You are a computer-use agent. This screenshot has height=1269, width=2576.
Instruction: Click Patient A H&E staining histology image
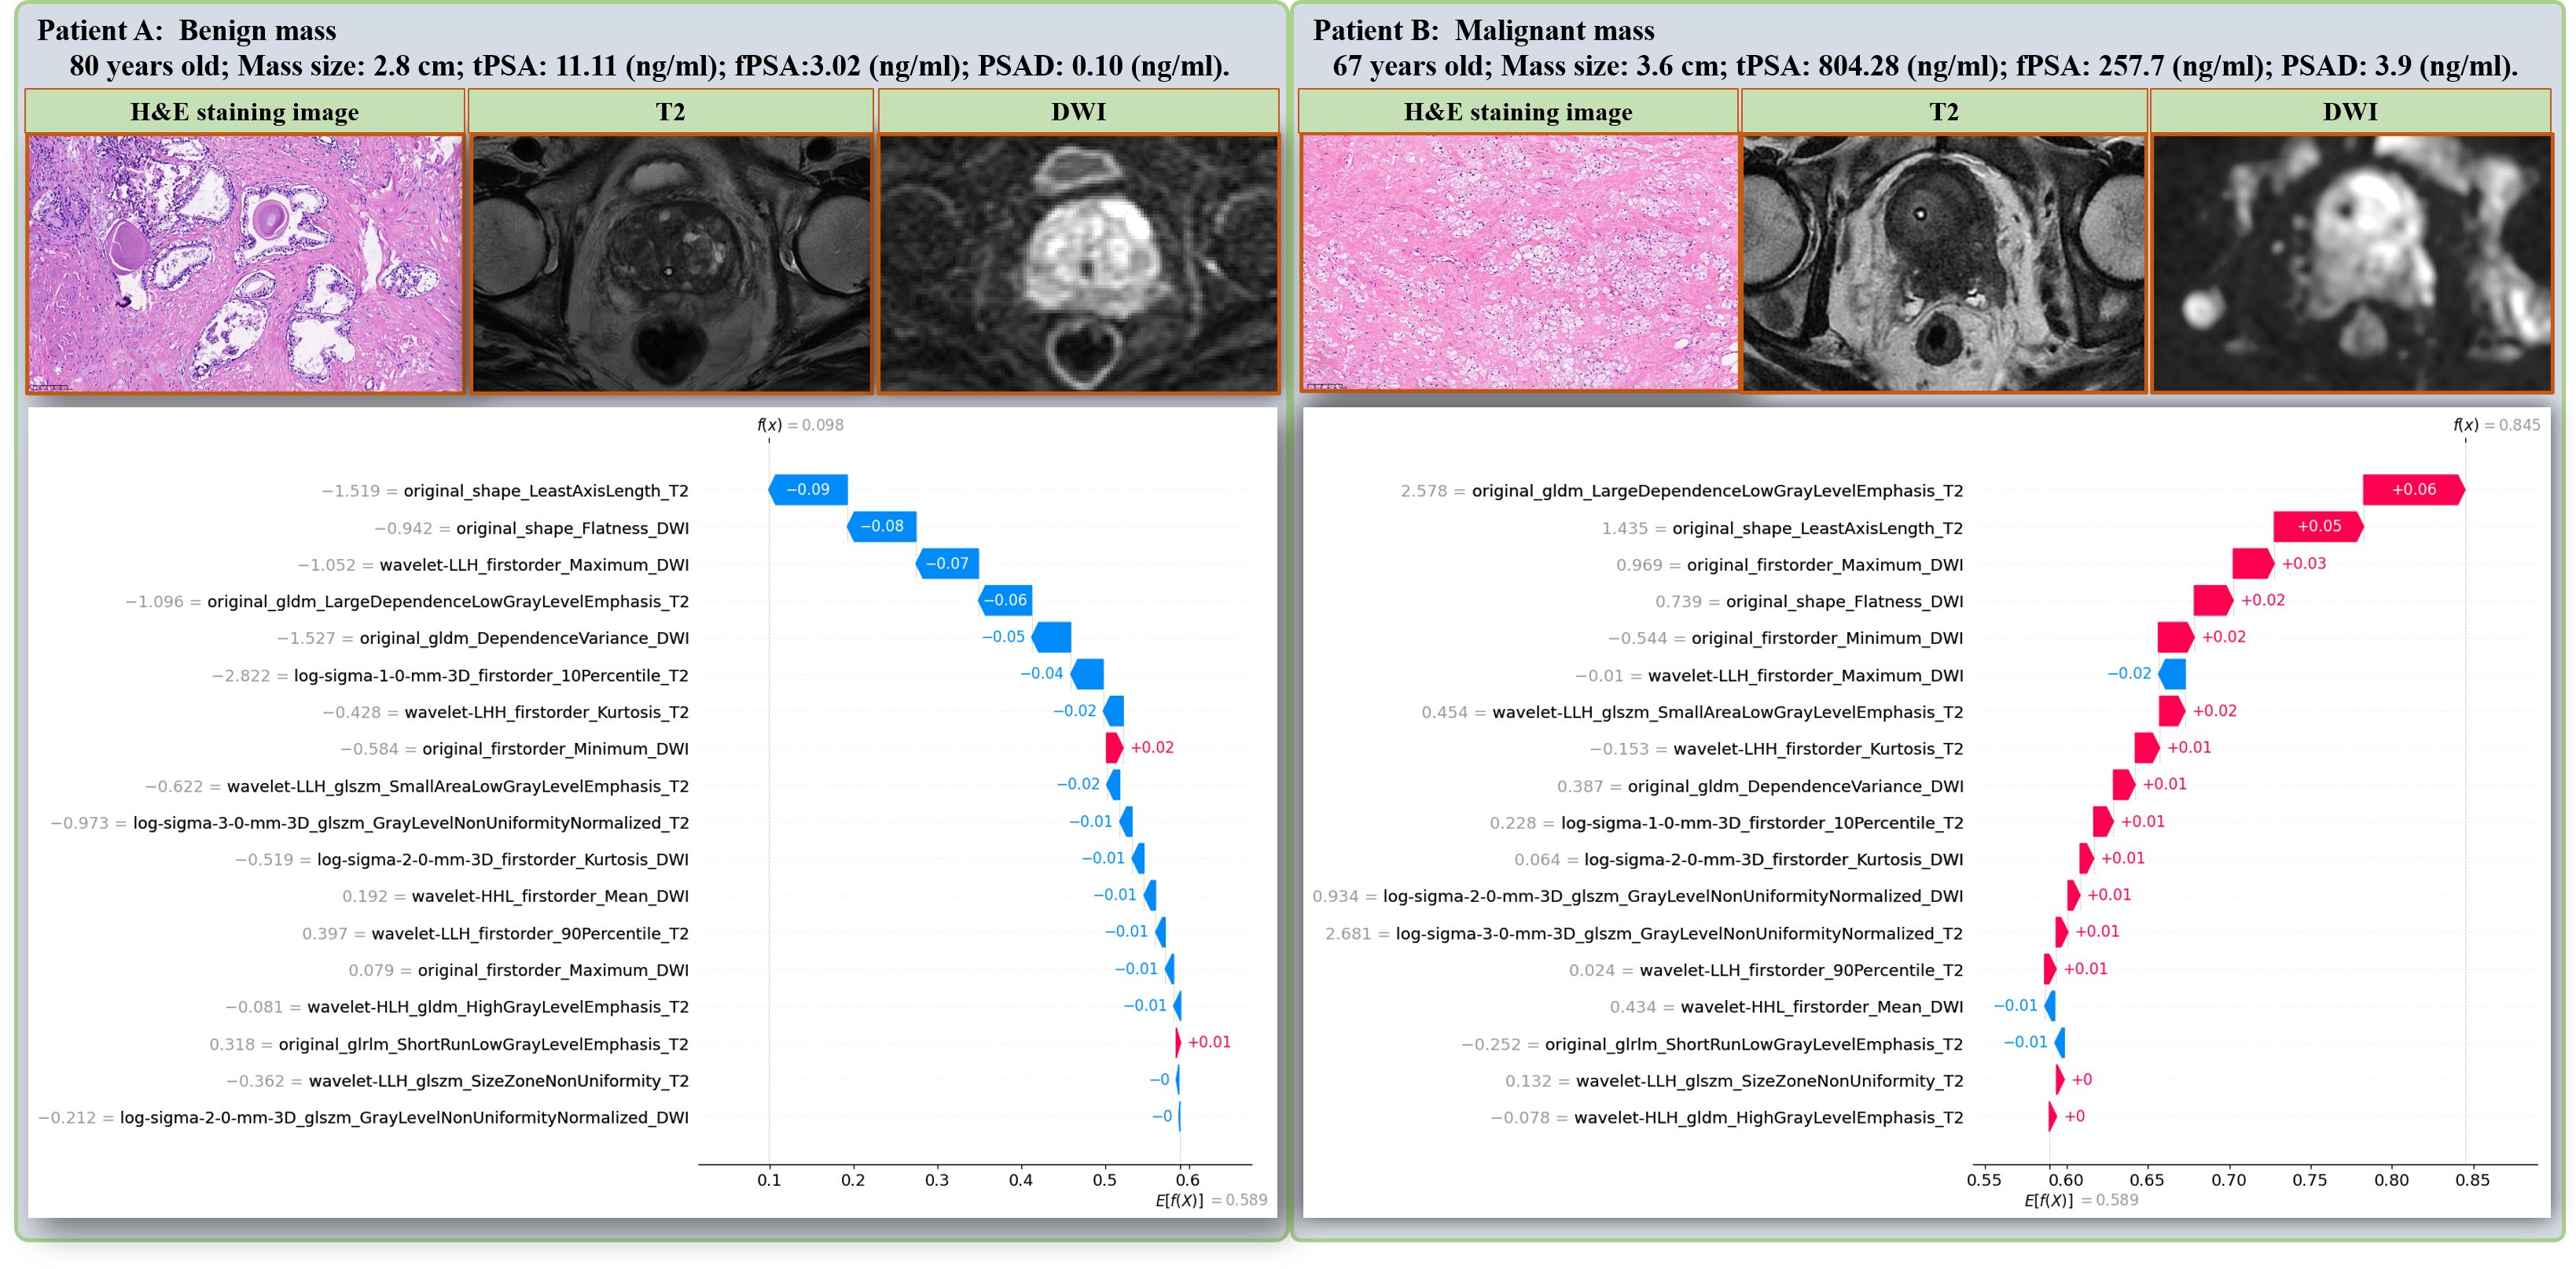coord(245,263)
